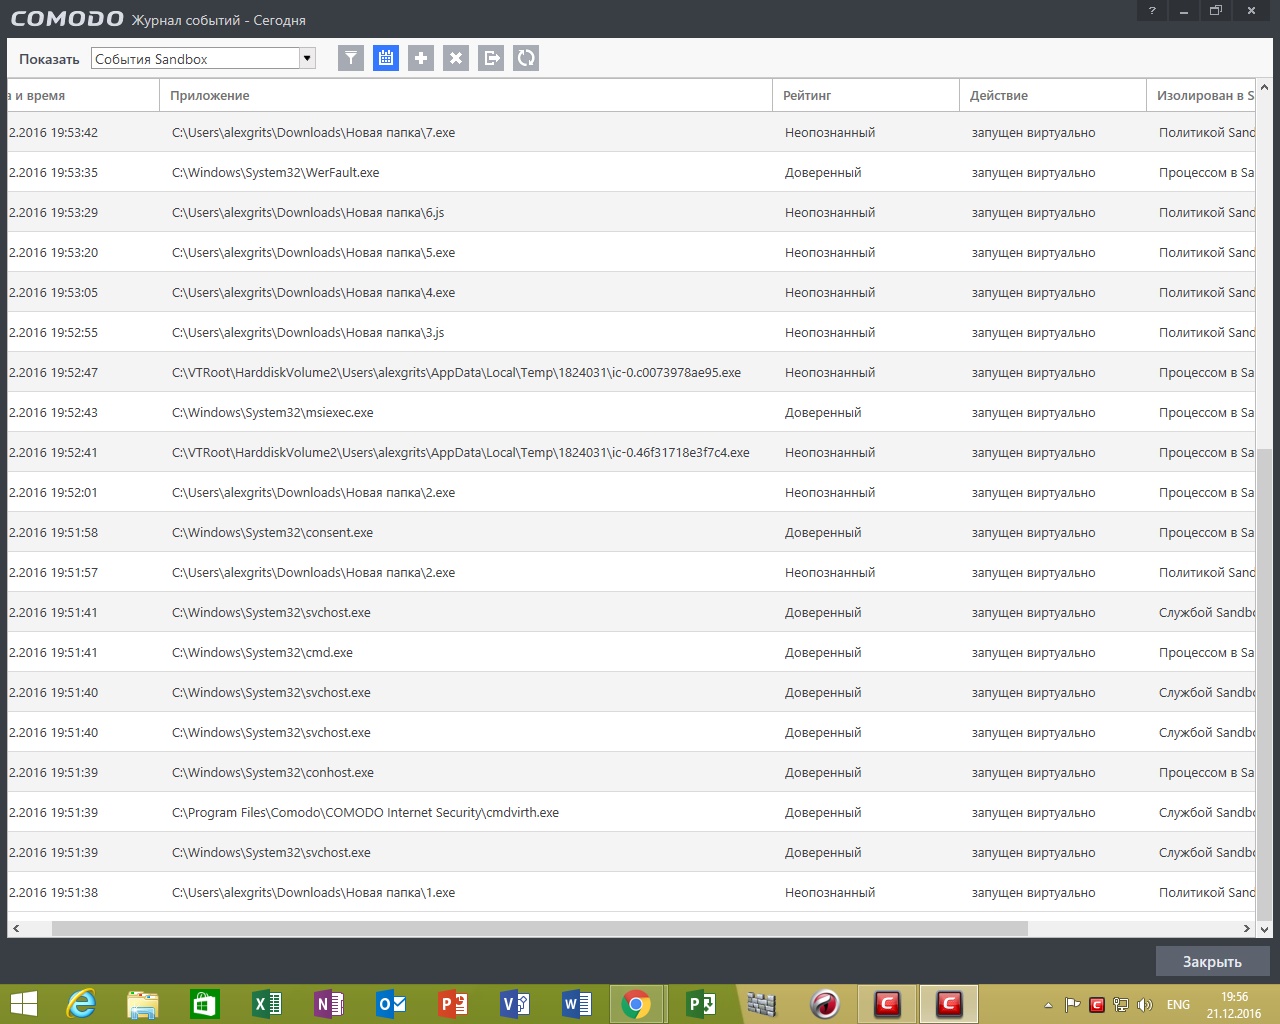Open the brick wall firewall taskbar icon
1280x1024 pixels.
point(762,1003)
